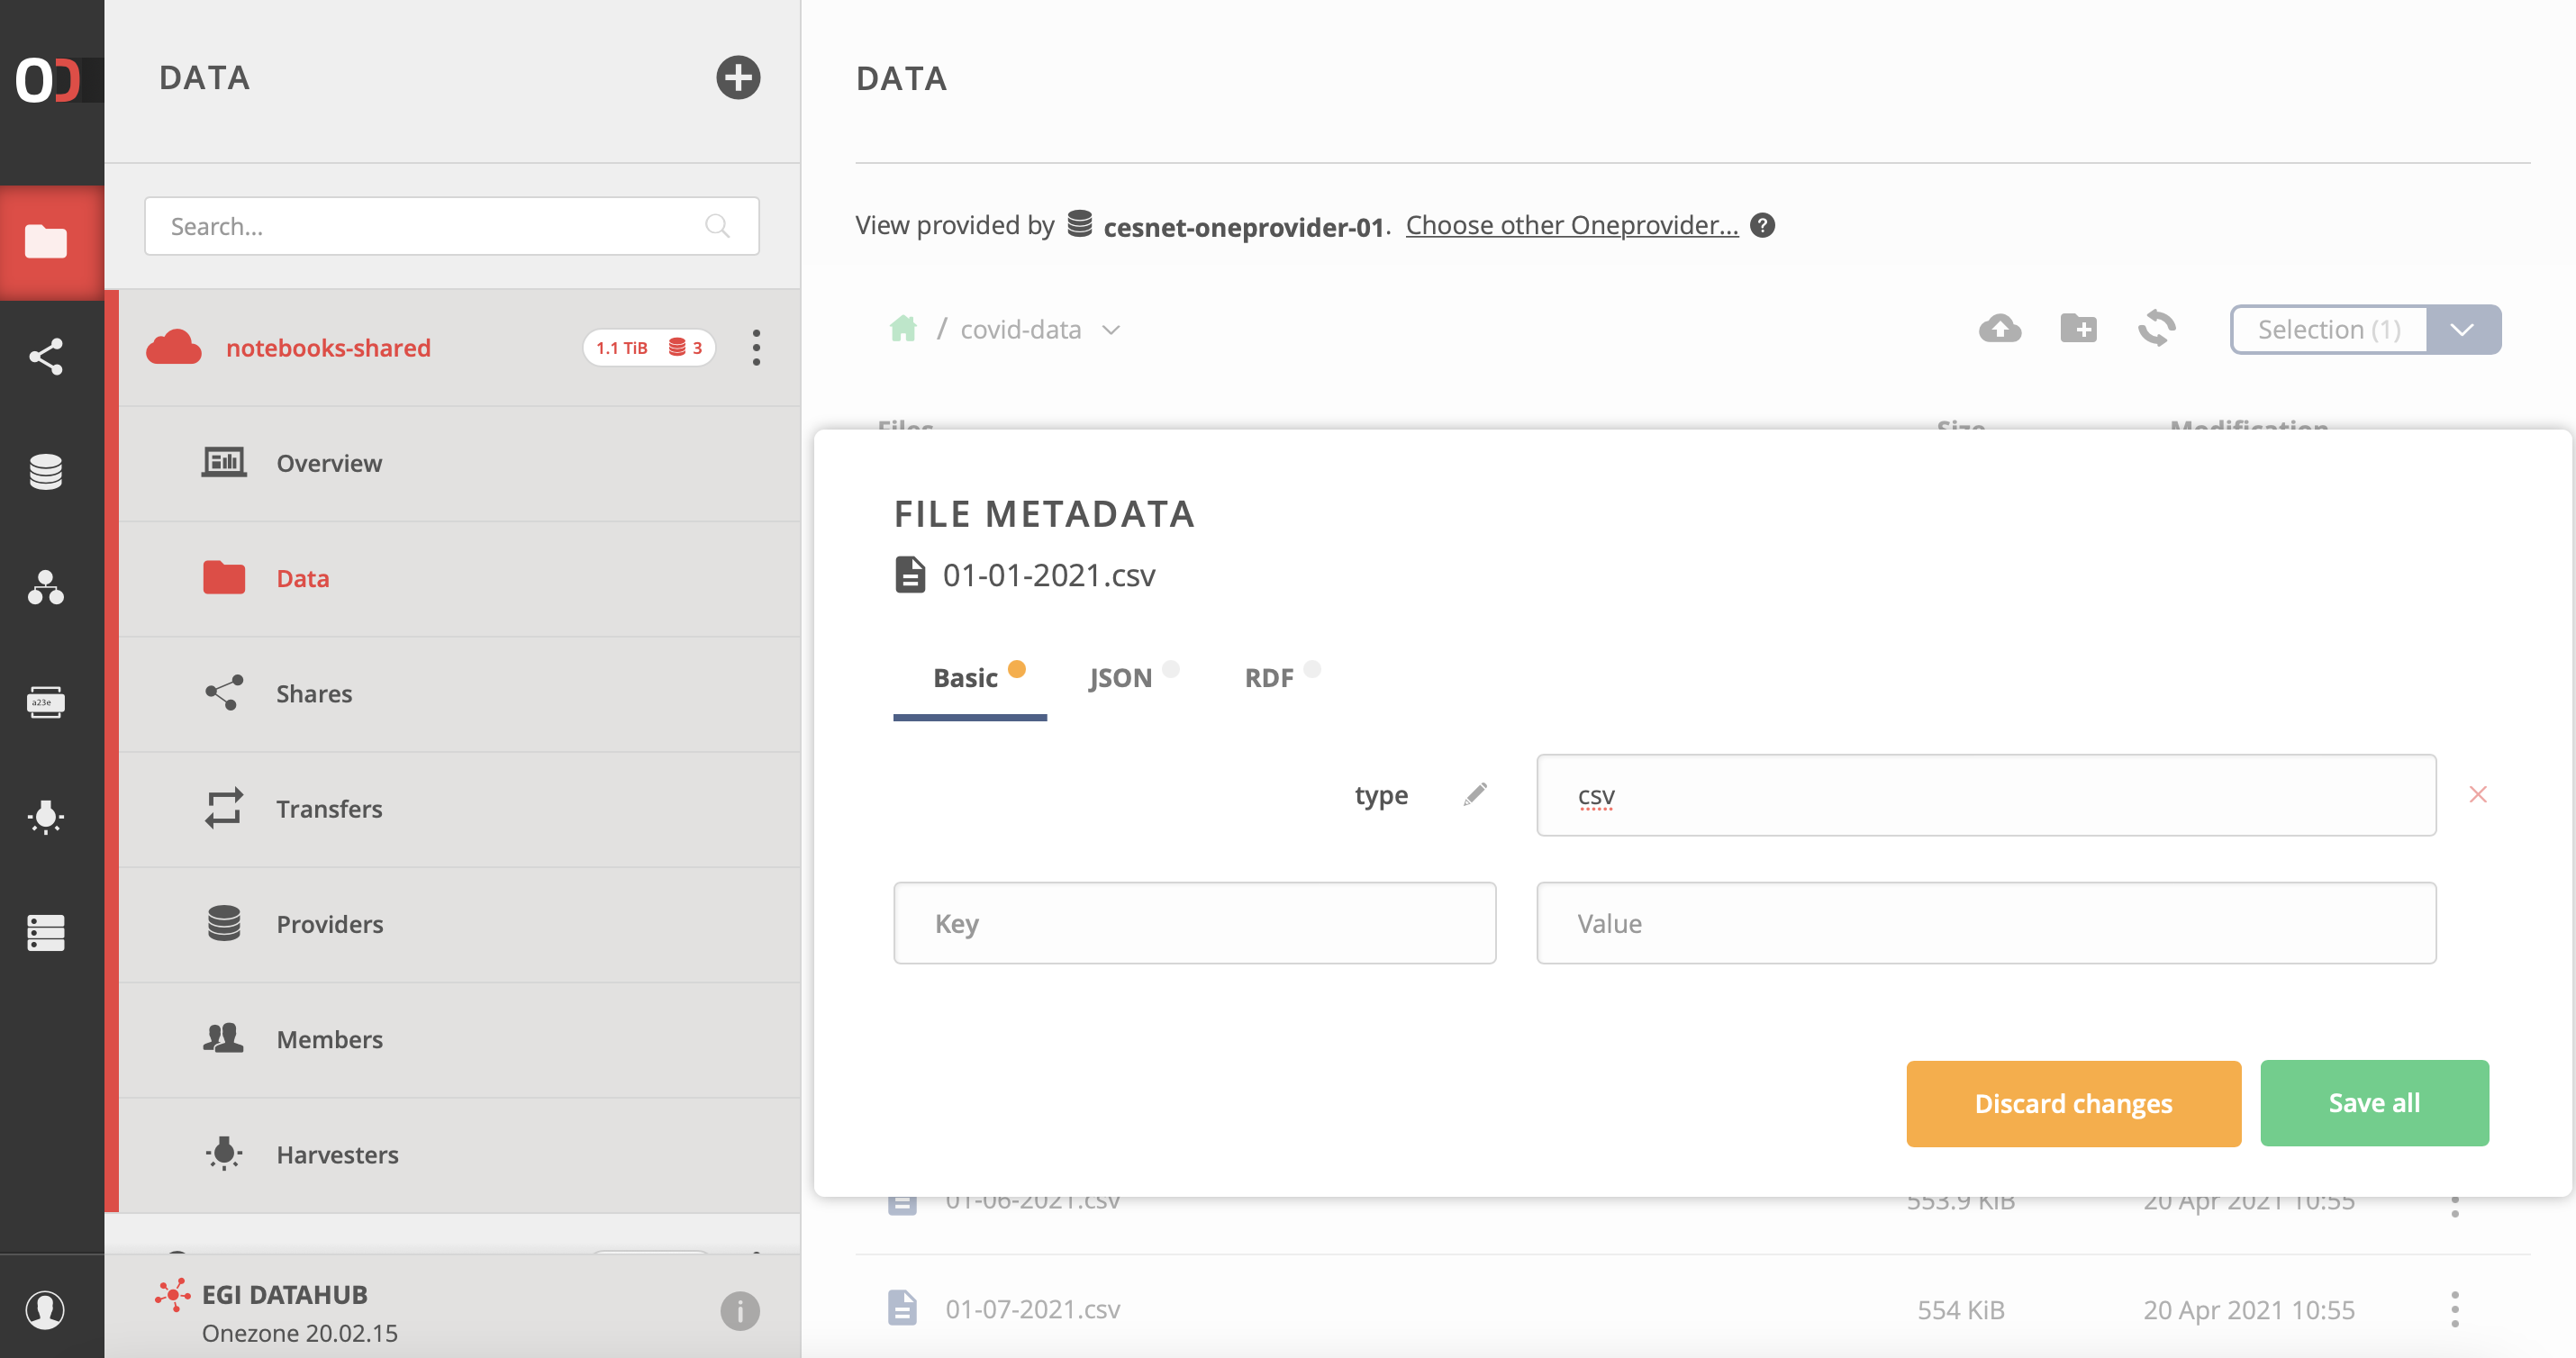The image size is (2576, 1358).
Task: Switch to the RDF metadata tab
Action: (1269, 677)
